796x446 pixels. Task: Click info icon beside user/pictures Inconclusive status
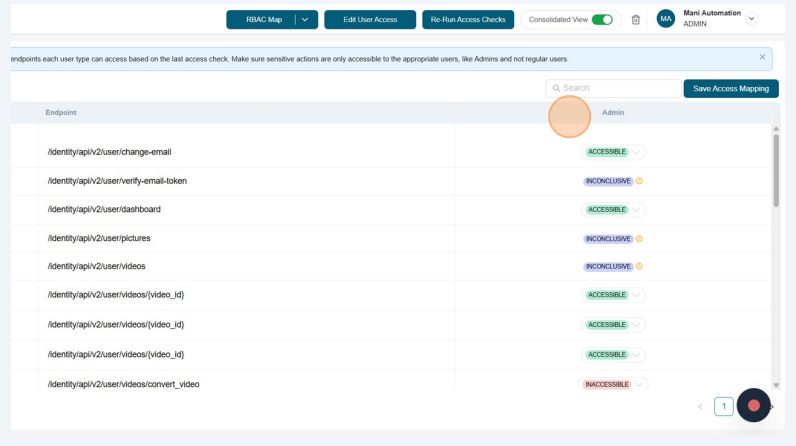click(639, 239)
